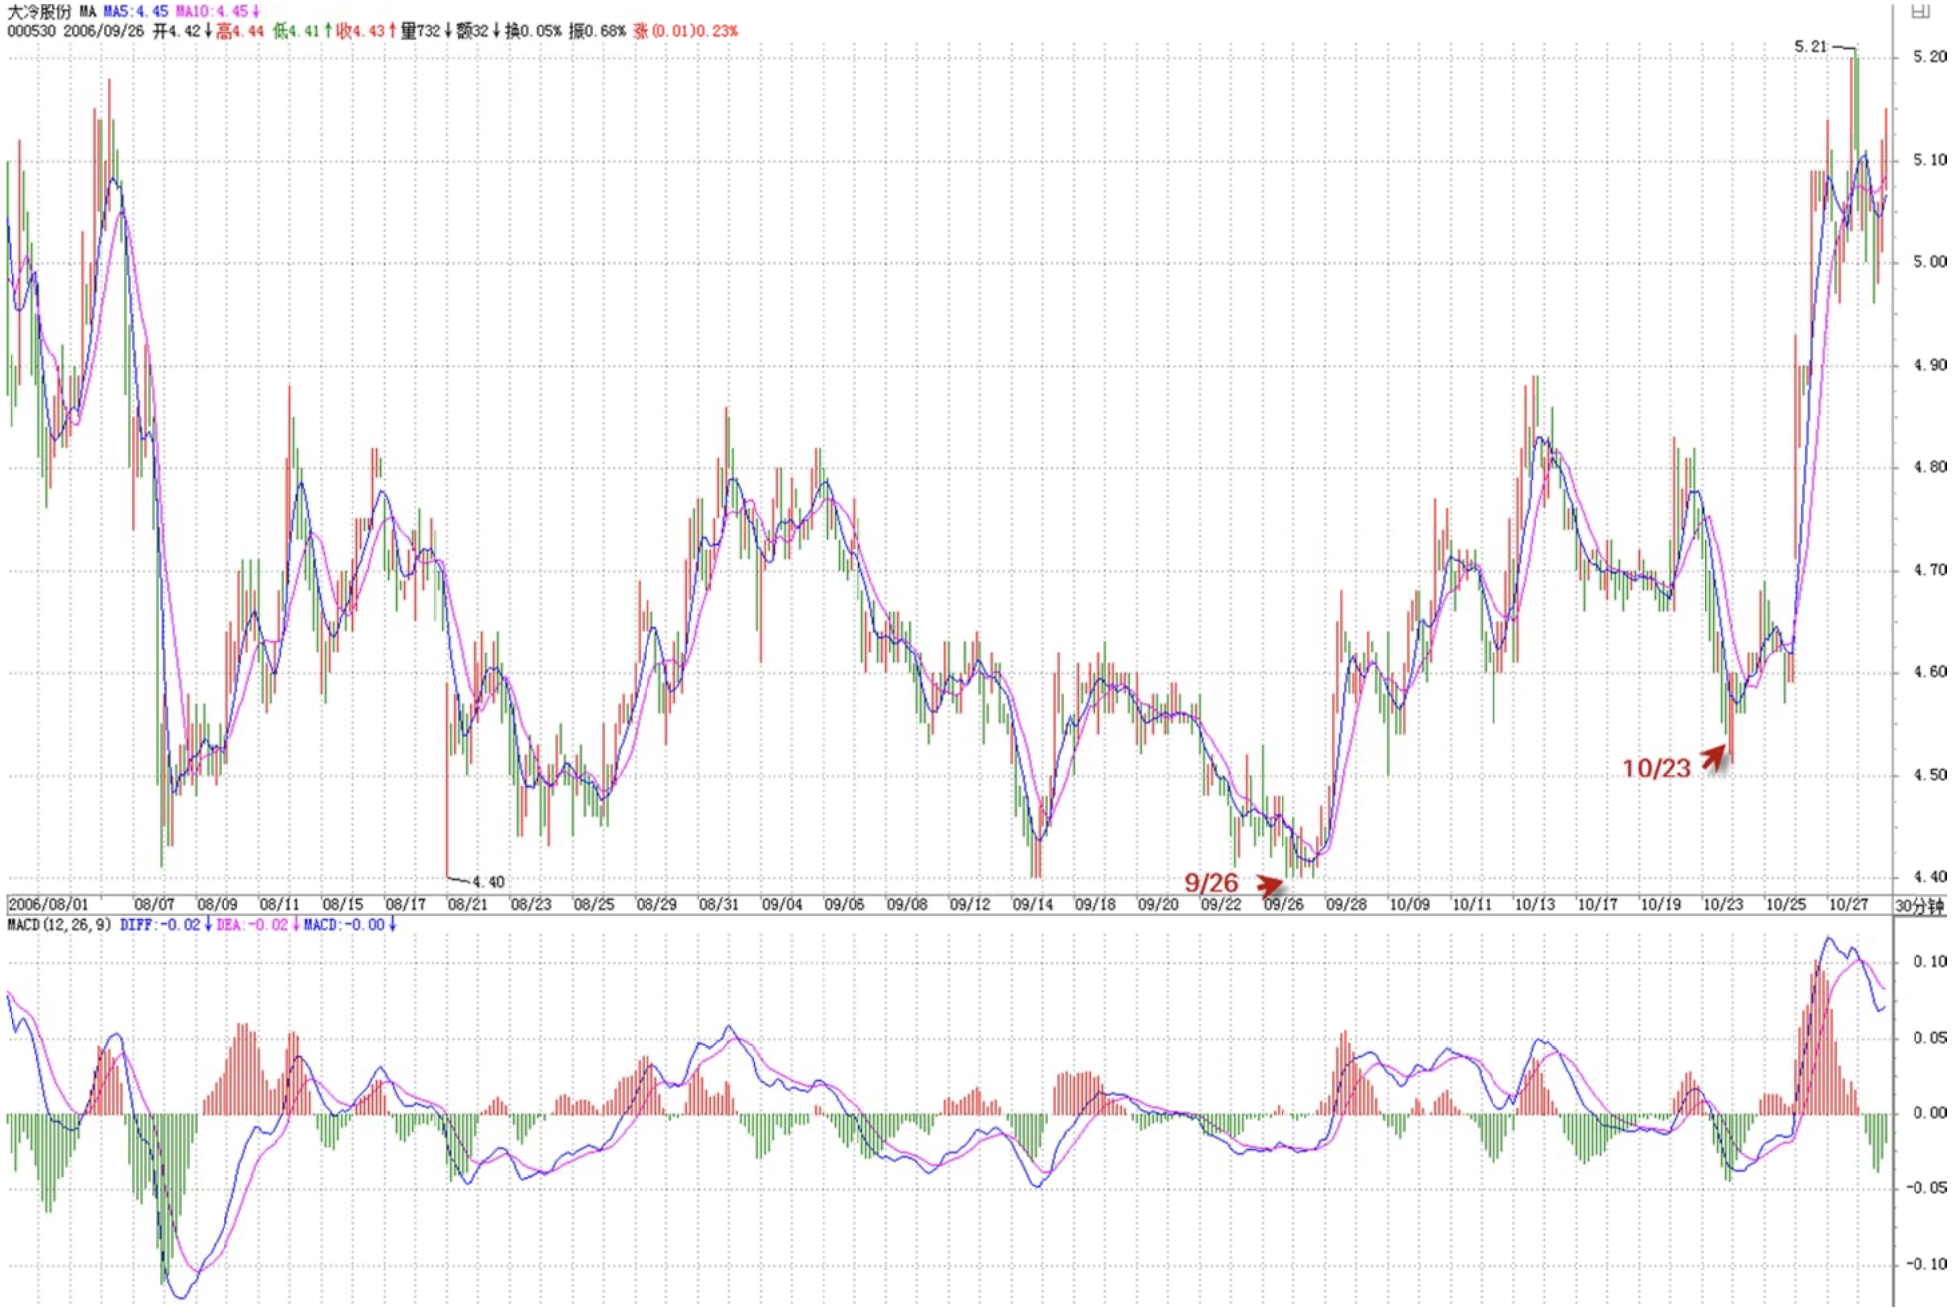The height and width of the screenshot is (1312, 1956).
Task: Click the down arrow after MA10 value
Action: click(x=256, y=11)
